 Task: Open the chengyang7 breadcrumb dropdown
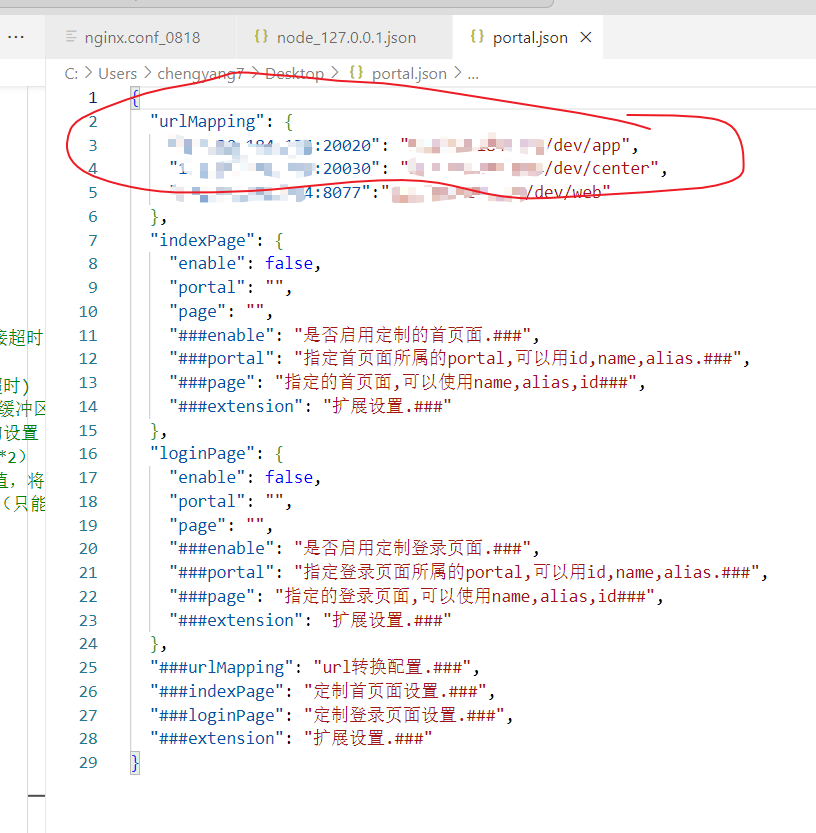coord(200,73)
